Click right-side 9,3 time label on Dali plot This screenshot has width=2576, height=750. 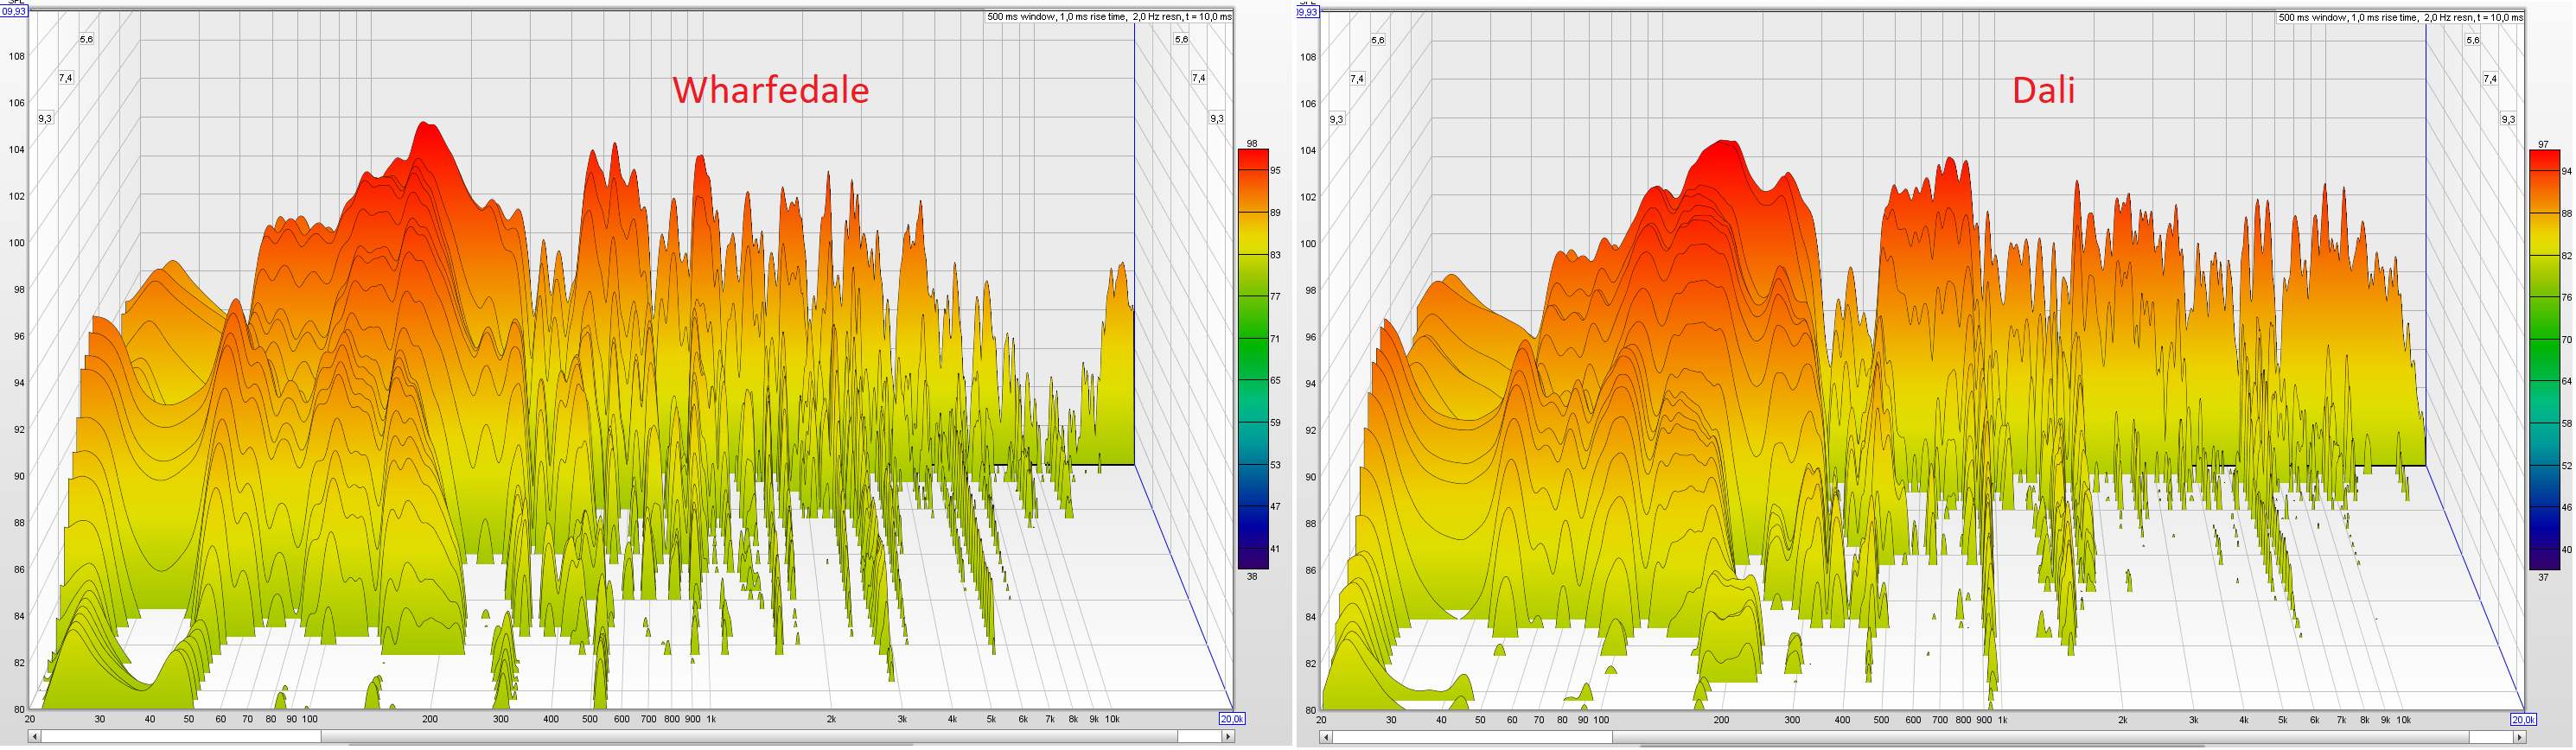(2508, 119)
